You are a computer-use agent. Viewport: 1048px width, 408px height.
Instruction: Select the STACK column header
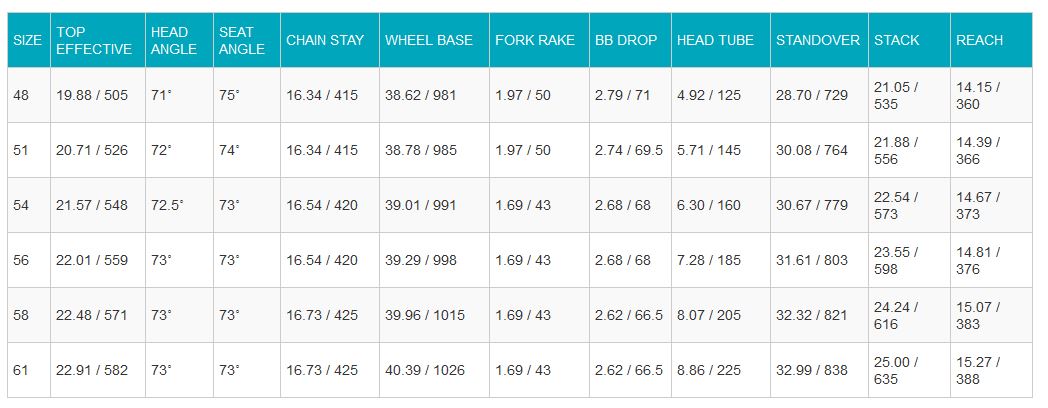tap(897, 40)
